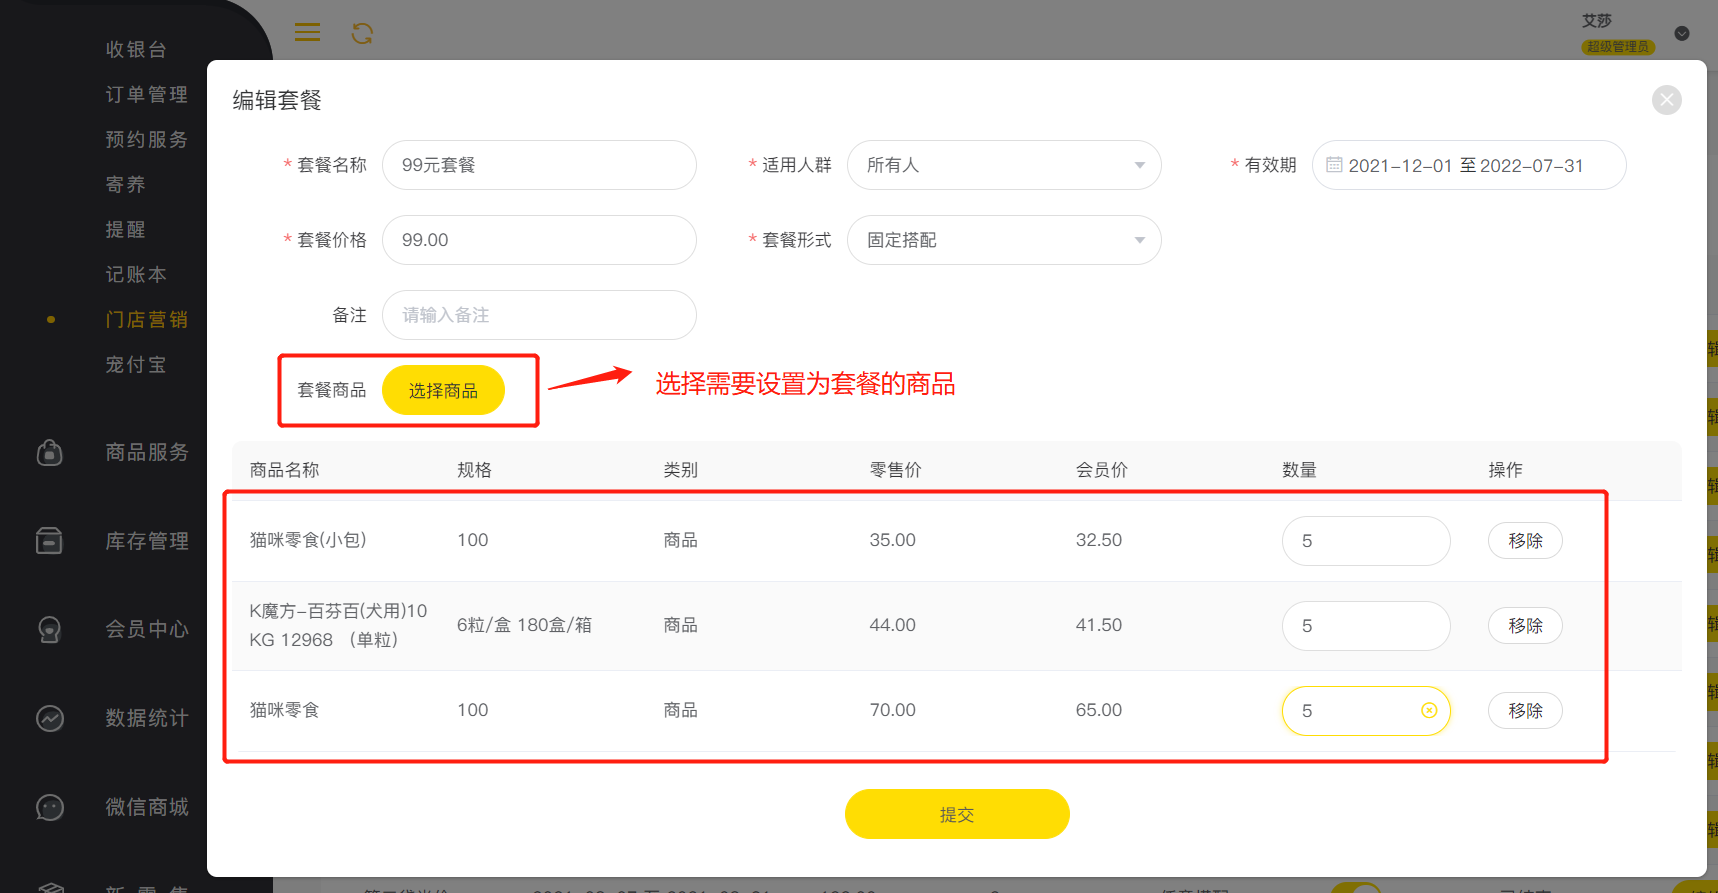
Task: Open 会员中心 menu label
Action: (147, 629)
